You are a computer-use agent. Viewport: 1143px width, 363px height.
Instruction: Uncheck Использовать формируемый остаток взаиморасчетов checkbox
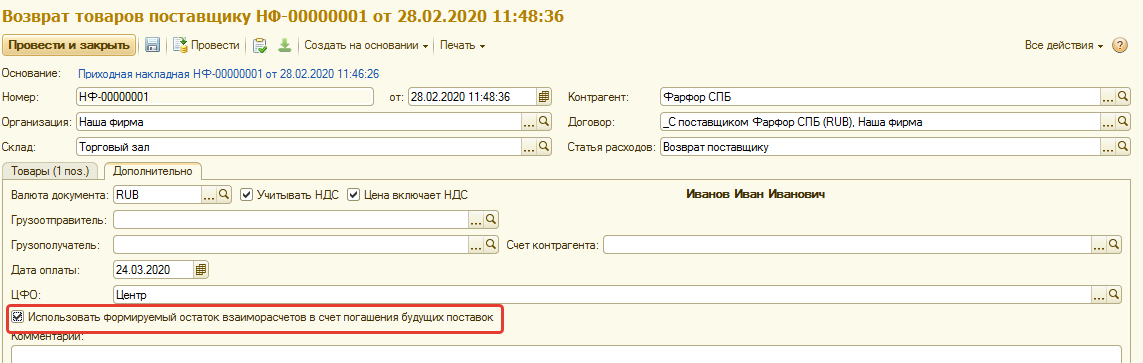coord(18,317)
